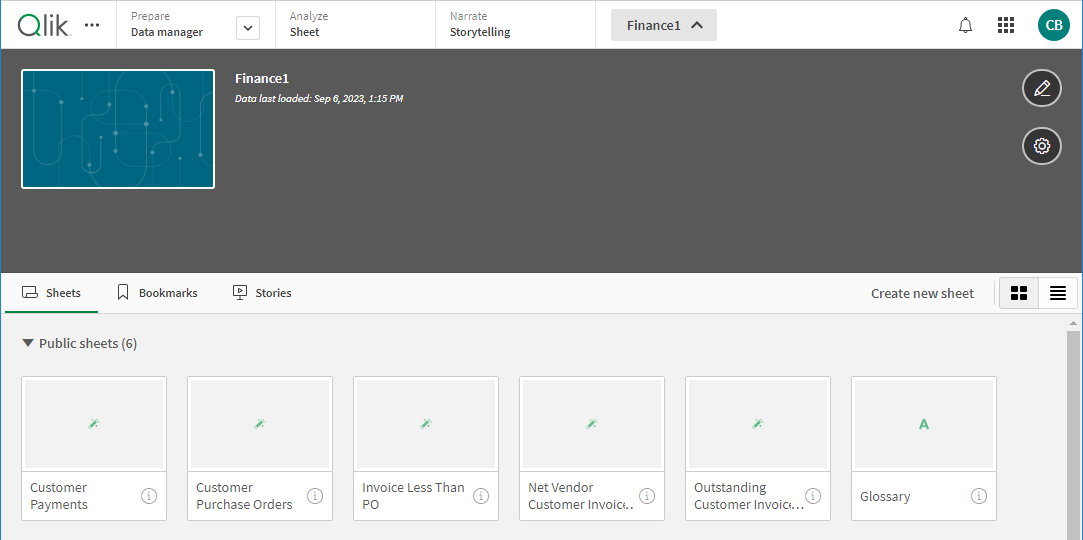The height and width of the screenshot is (540, 1083).
Task: Open the Stories tab
Action: [262, 293]
